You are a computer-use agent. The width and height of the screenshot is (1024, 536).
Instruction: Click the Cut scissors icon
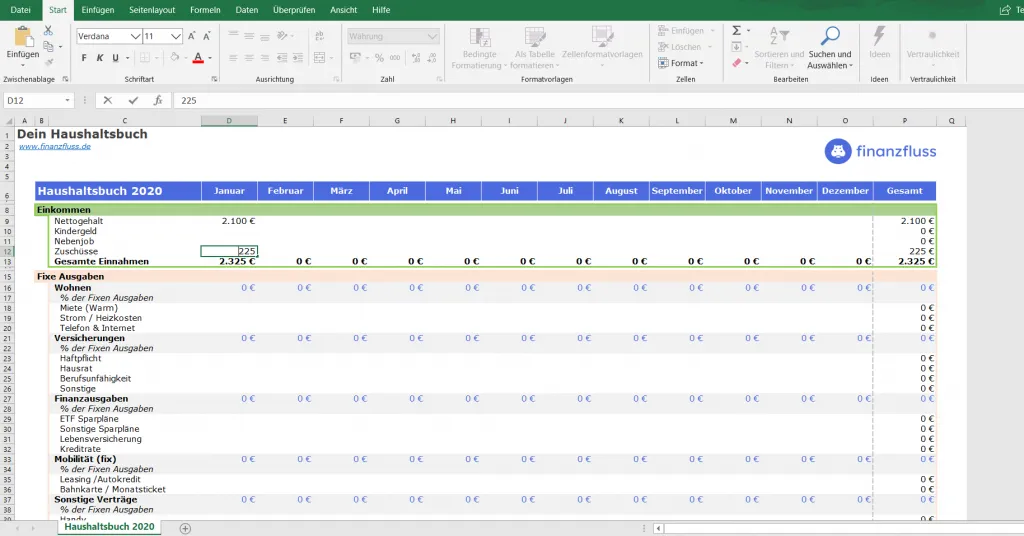(x=47, y=31)
